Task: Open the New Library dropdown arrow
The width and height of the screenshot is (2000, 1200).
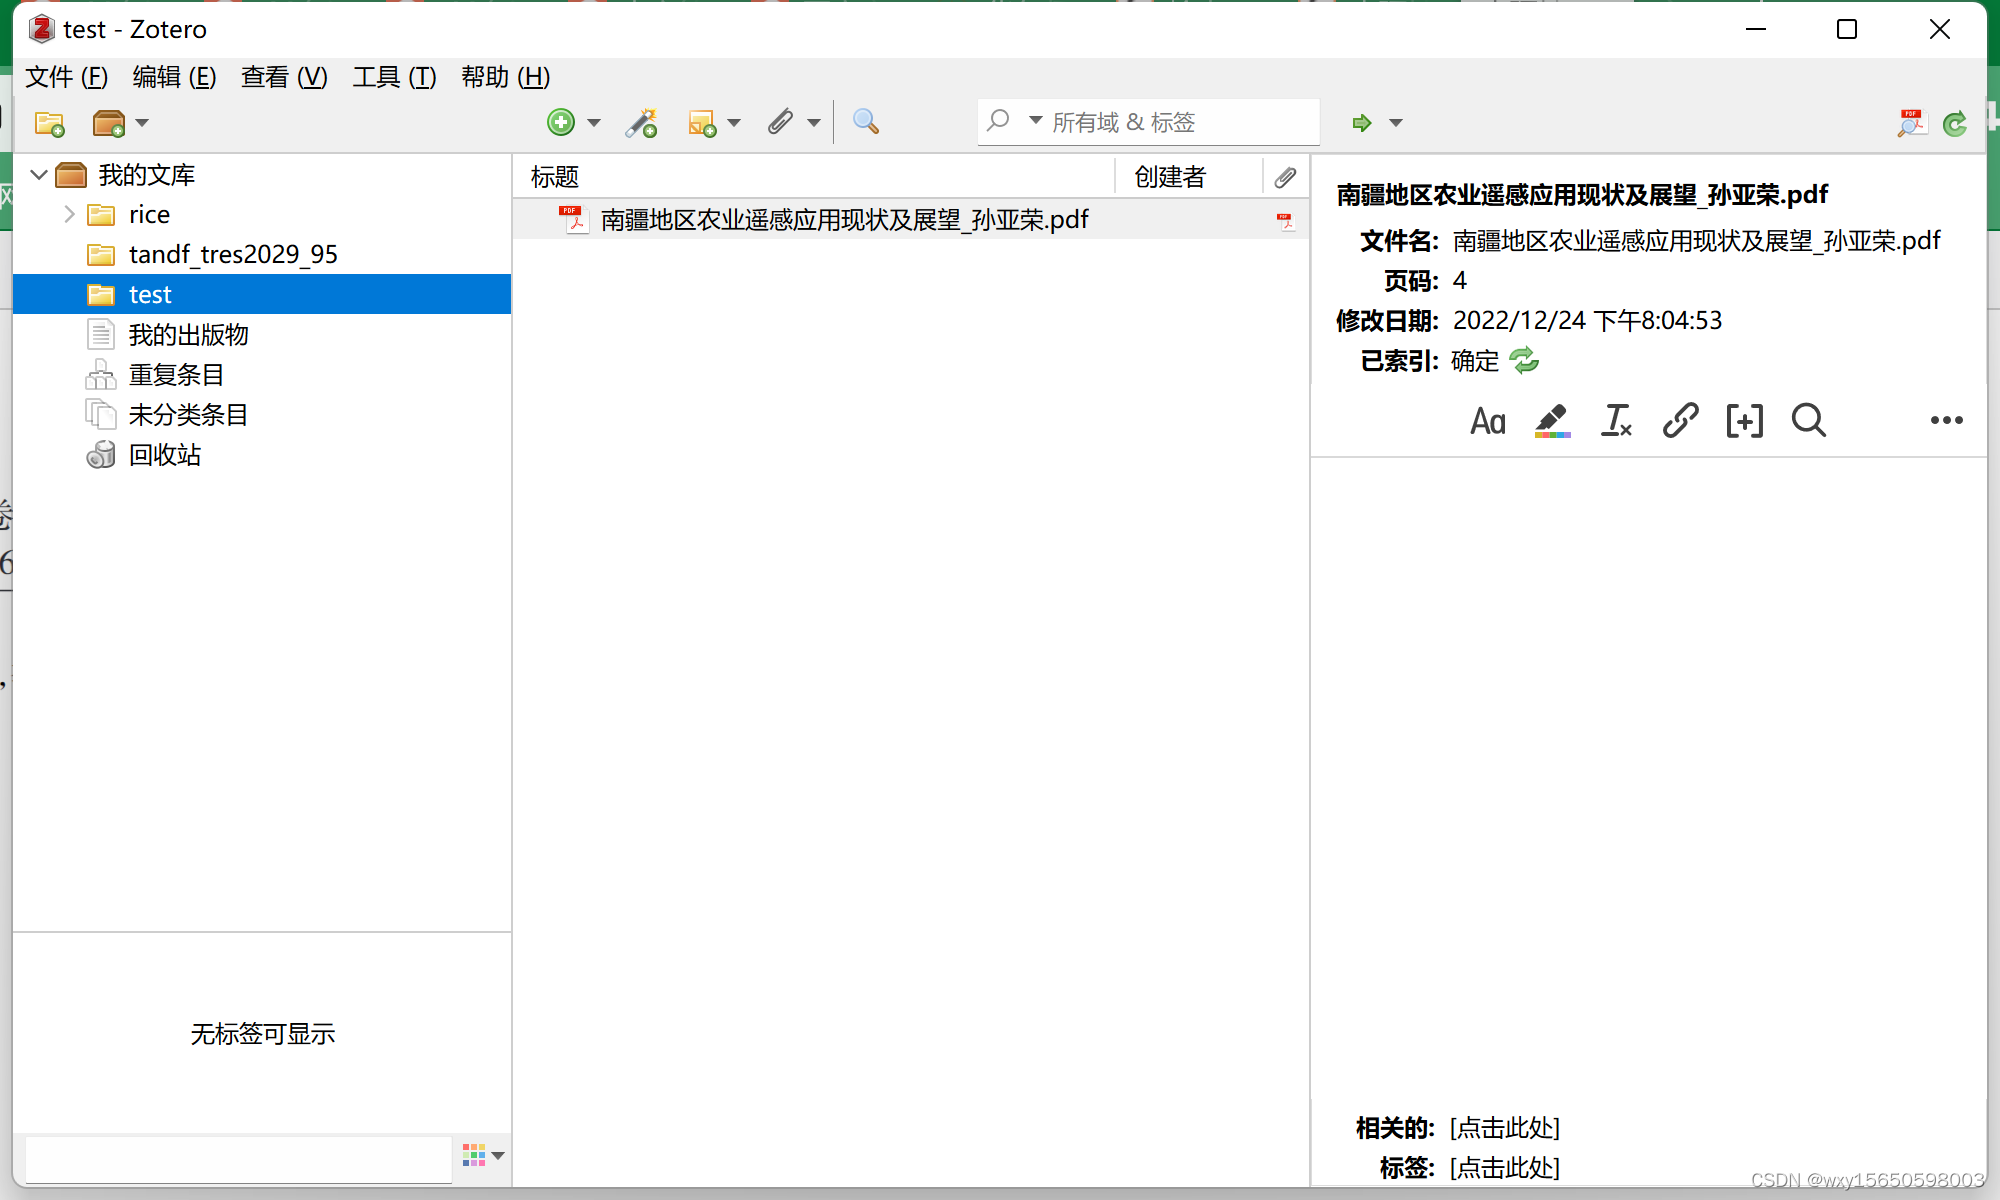Action: [142, 123]
